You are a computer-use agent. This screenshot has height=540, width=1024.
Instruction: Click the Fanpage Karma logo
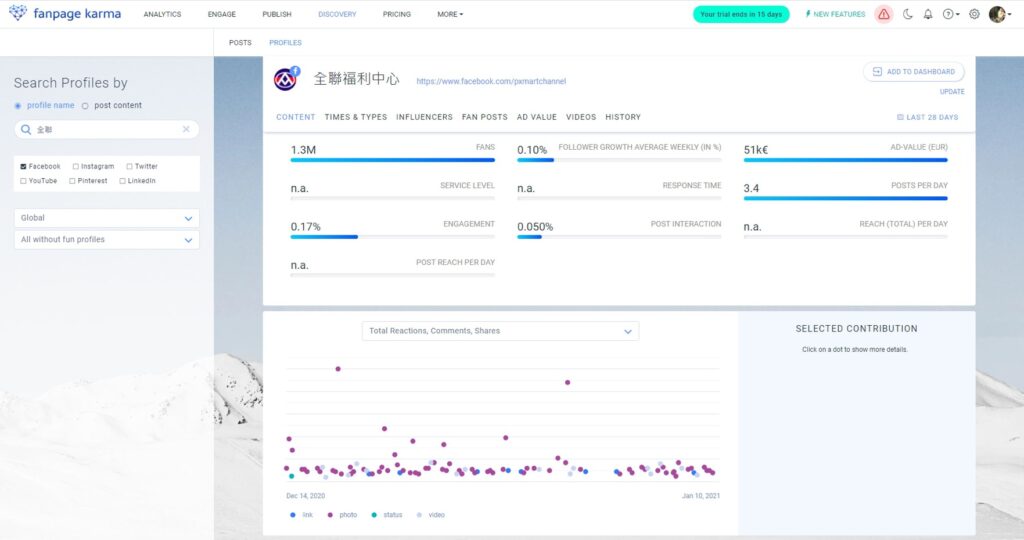65,14
